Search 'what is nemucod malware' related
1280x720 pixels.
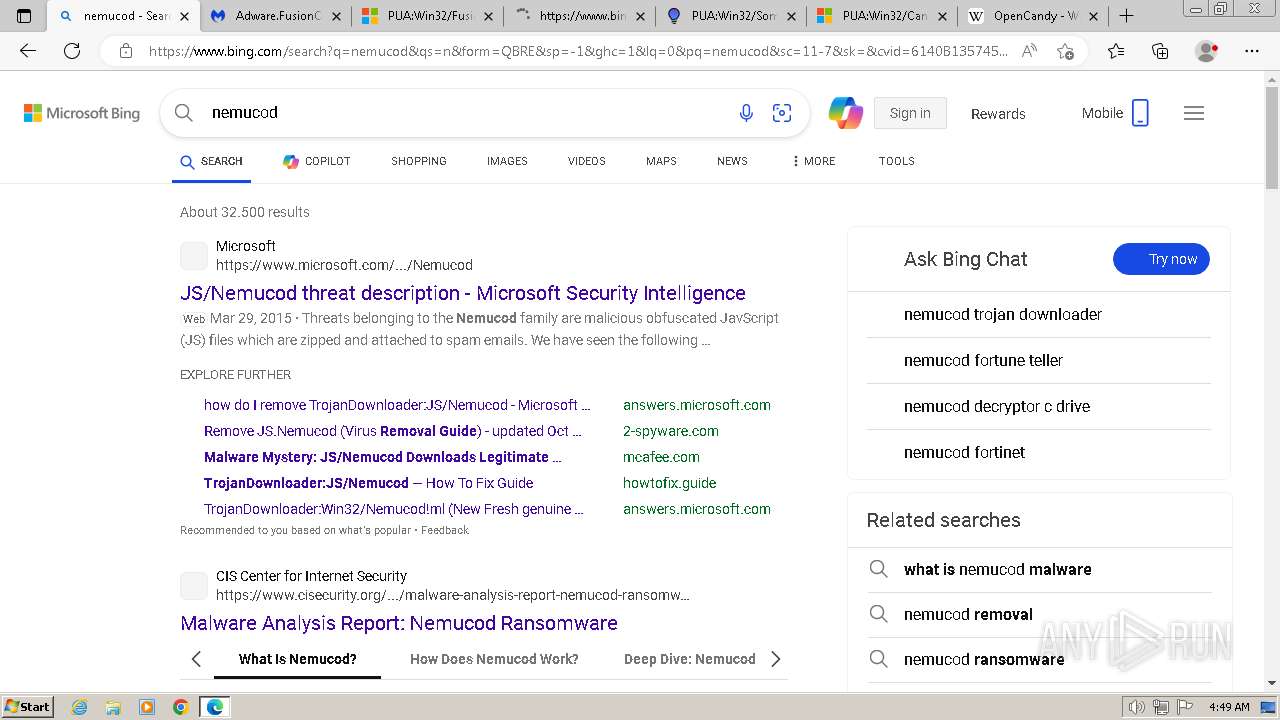(x=998, y=569)
